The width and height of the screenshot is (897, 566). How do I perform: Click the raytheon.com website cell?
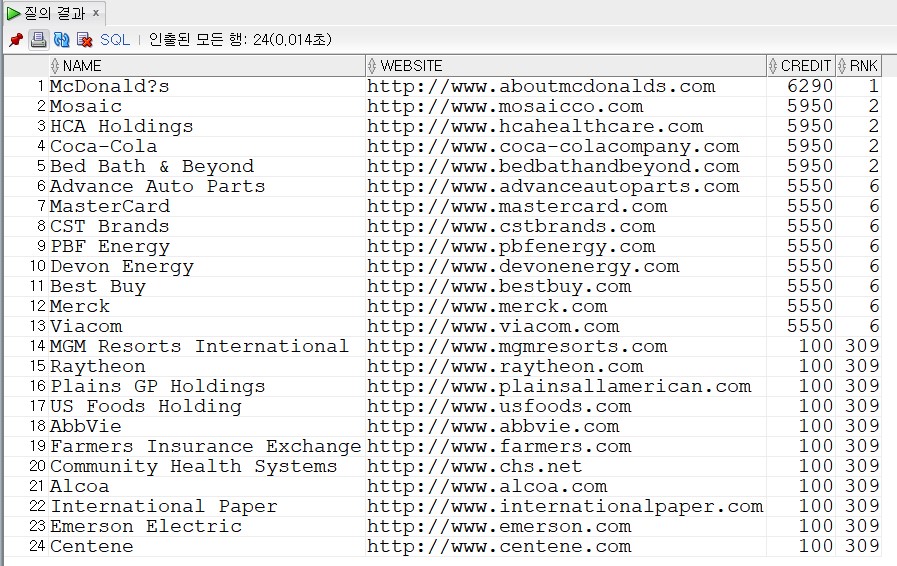566,367
